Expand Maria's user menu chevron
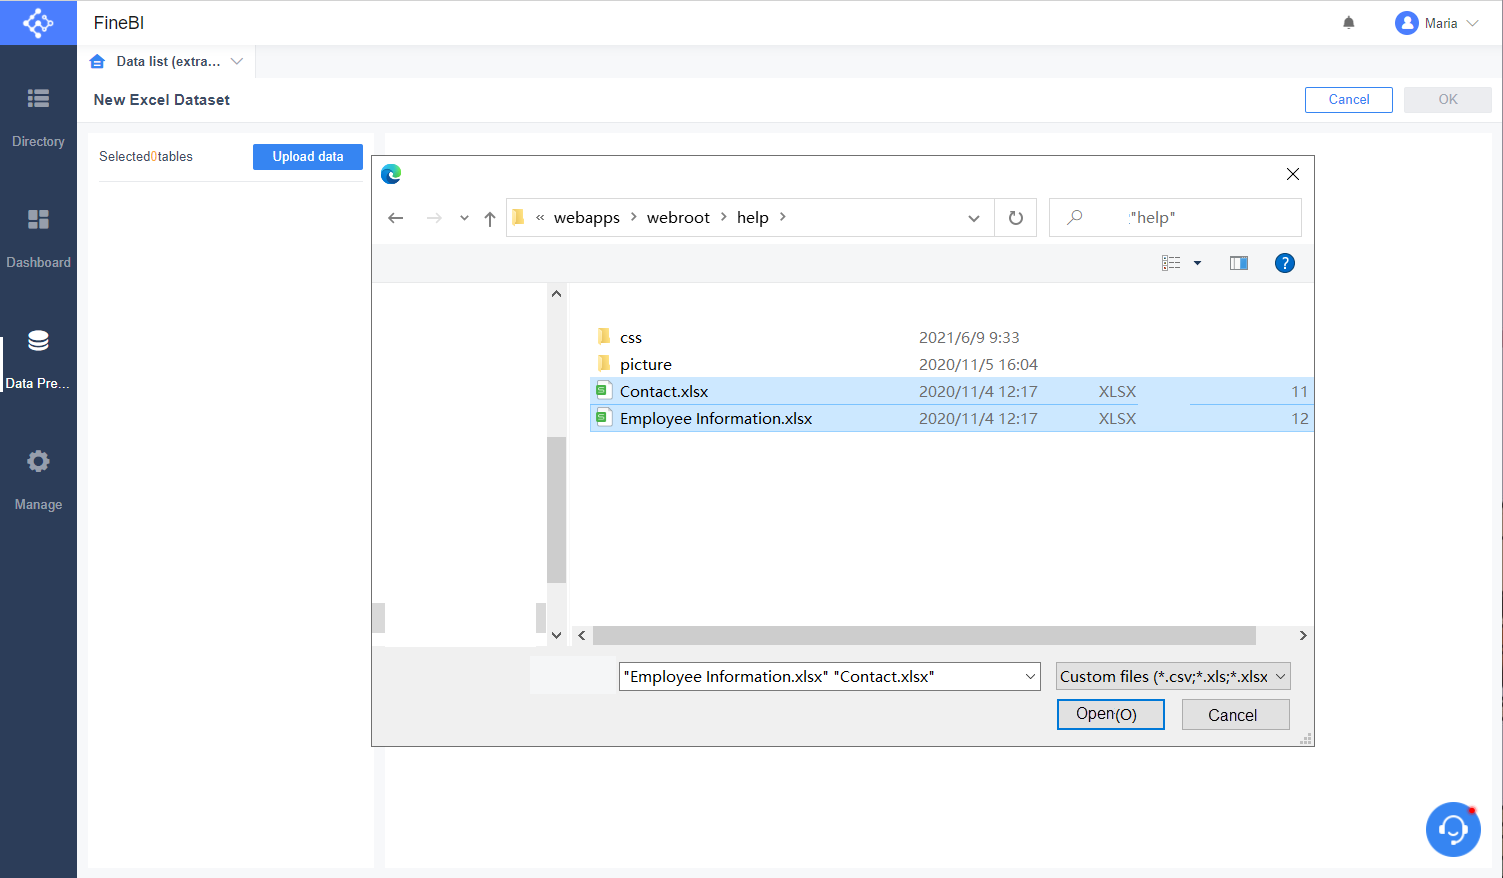The width and height of the screenshot is (1503, 878). (1472, 23)
